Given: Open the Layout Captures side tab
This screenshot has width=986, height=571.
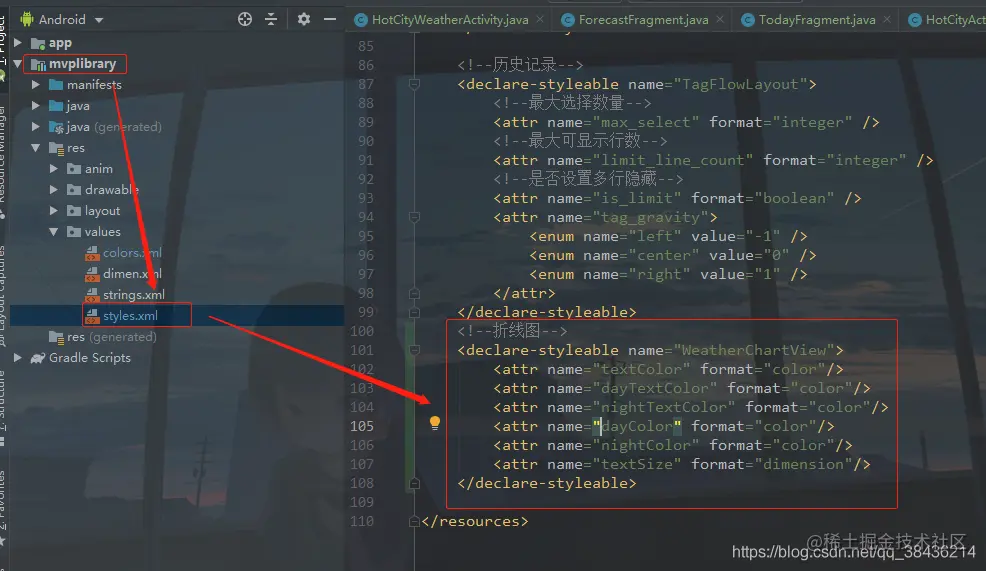Looking at the screenshot, I should [3, 296].
